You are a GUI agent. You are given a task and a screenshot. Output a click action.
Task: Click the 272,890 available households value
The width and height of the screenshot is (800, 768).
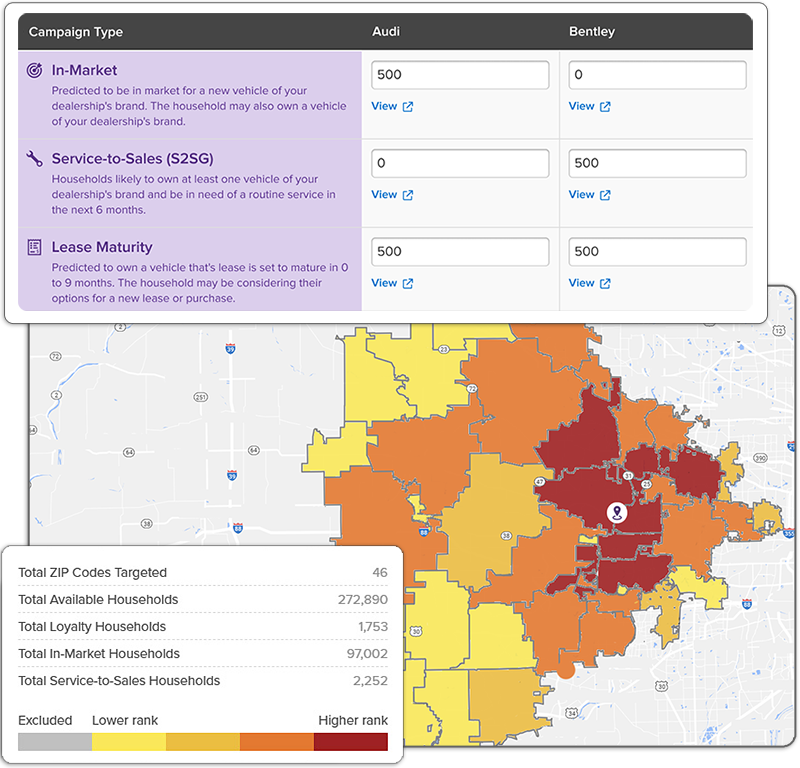point(363,600)
